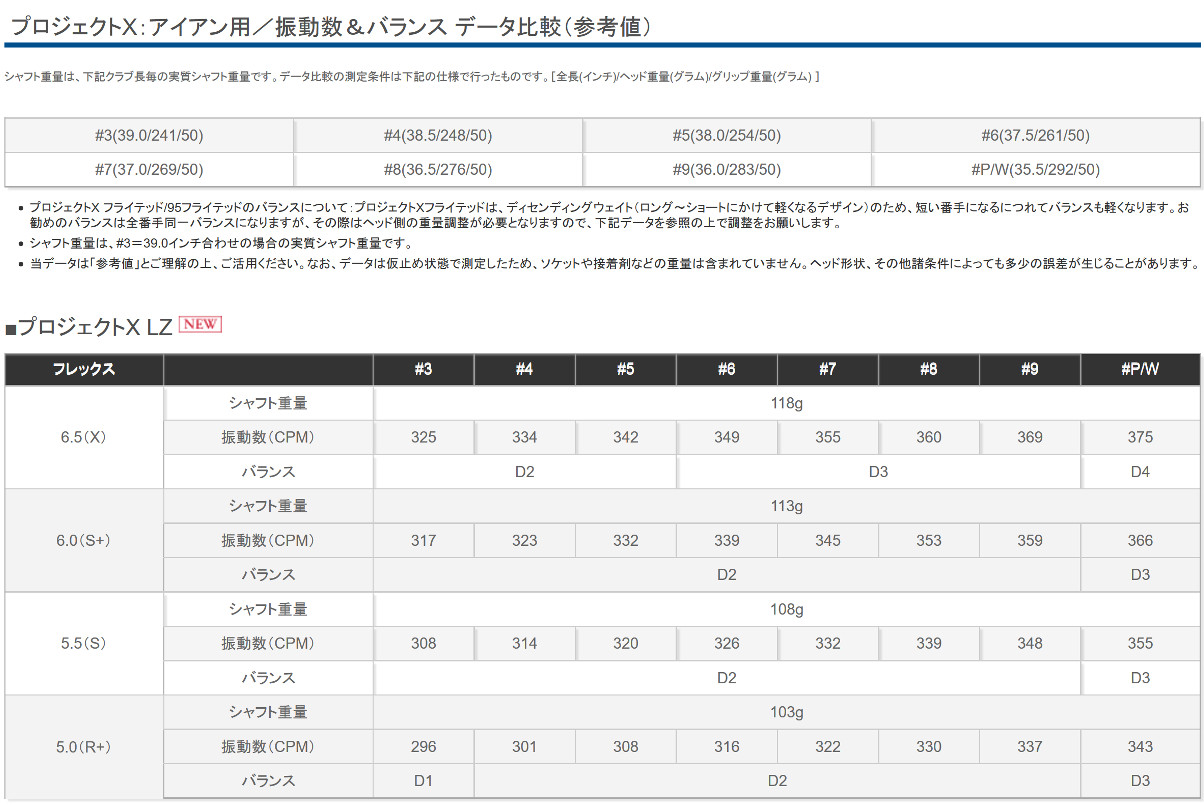Click the 6.0(S+) flex cell
The image size is (1204, 805).
[x=84, y=540]
